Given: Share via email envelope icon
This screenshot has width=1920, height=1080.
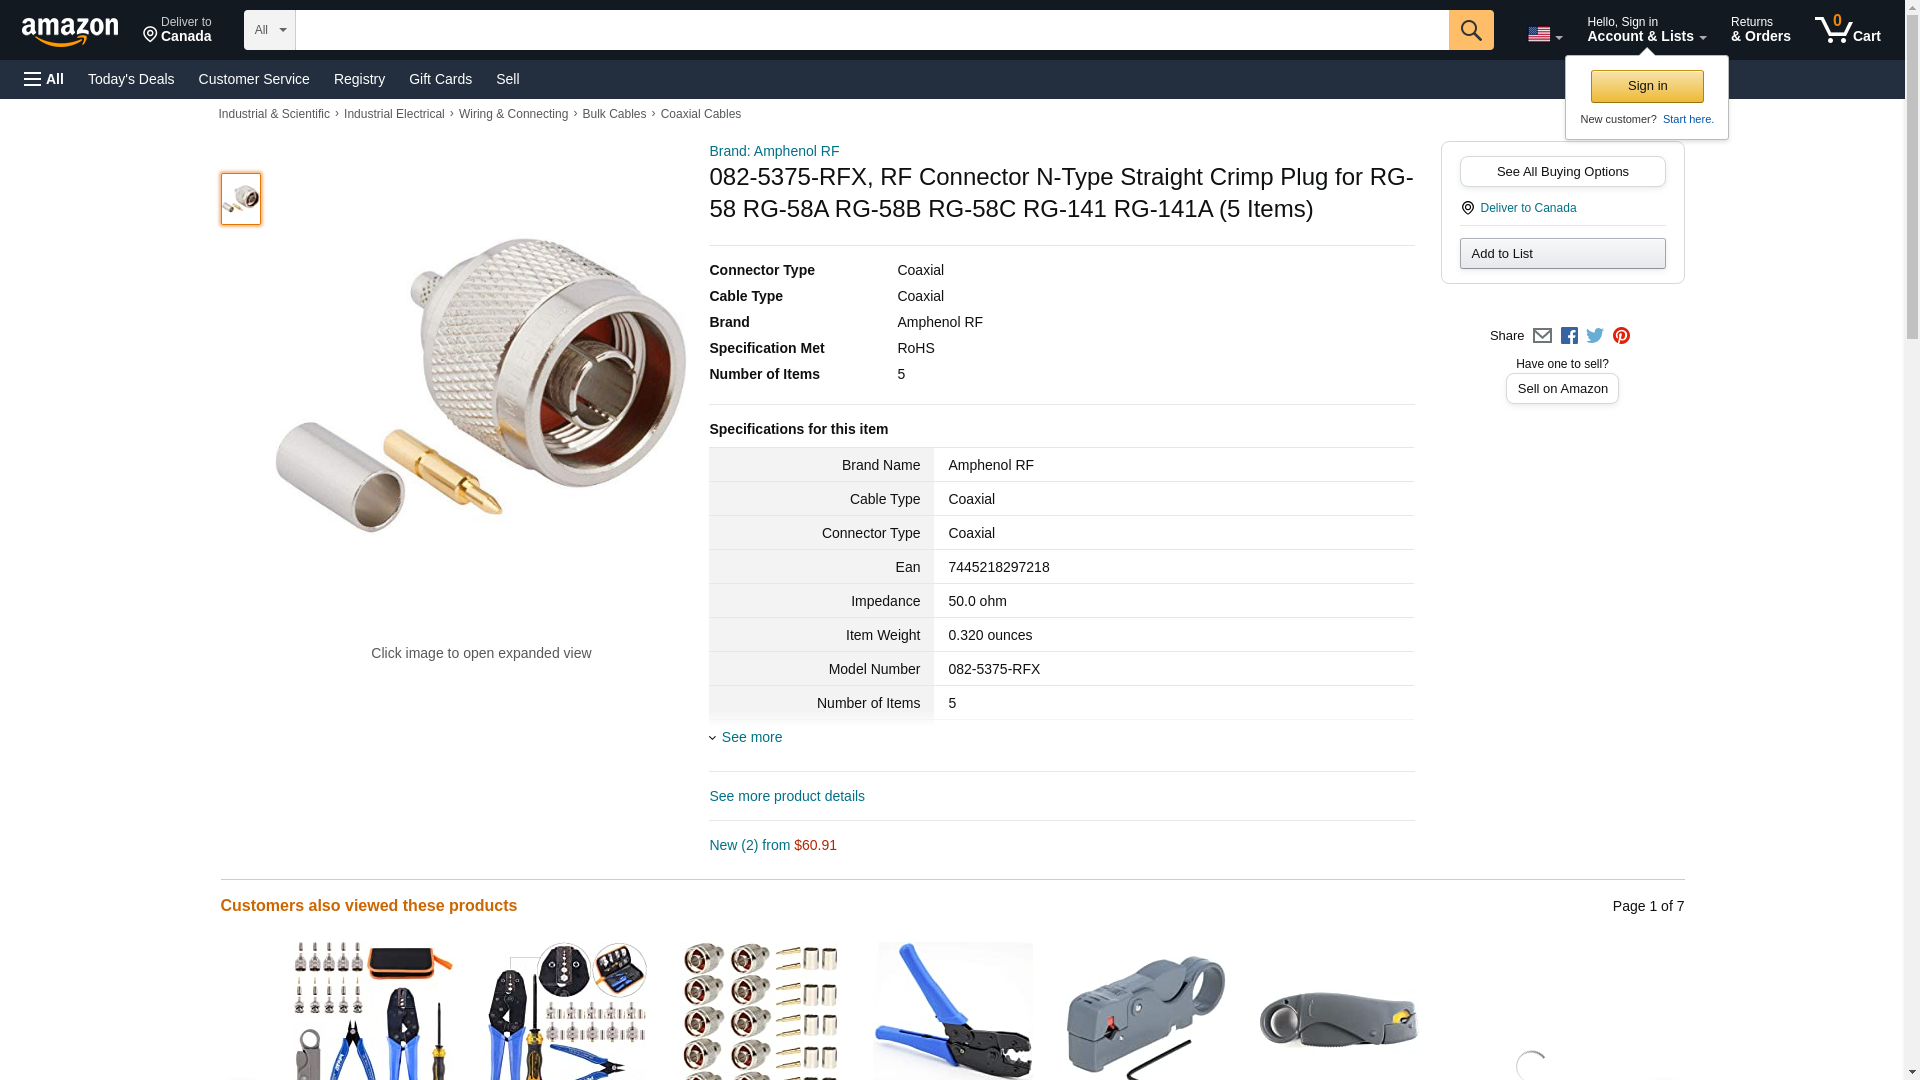Looking at the screenshot, I should (1542, 336).
